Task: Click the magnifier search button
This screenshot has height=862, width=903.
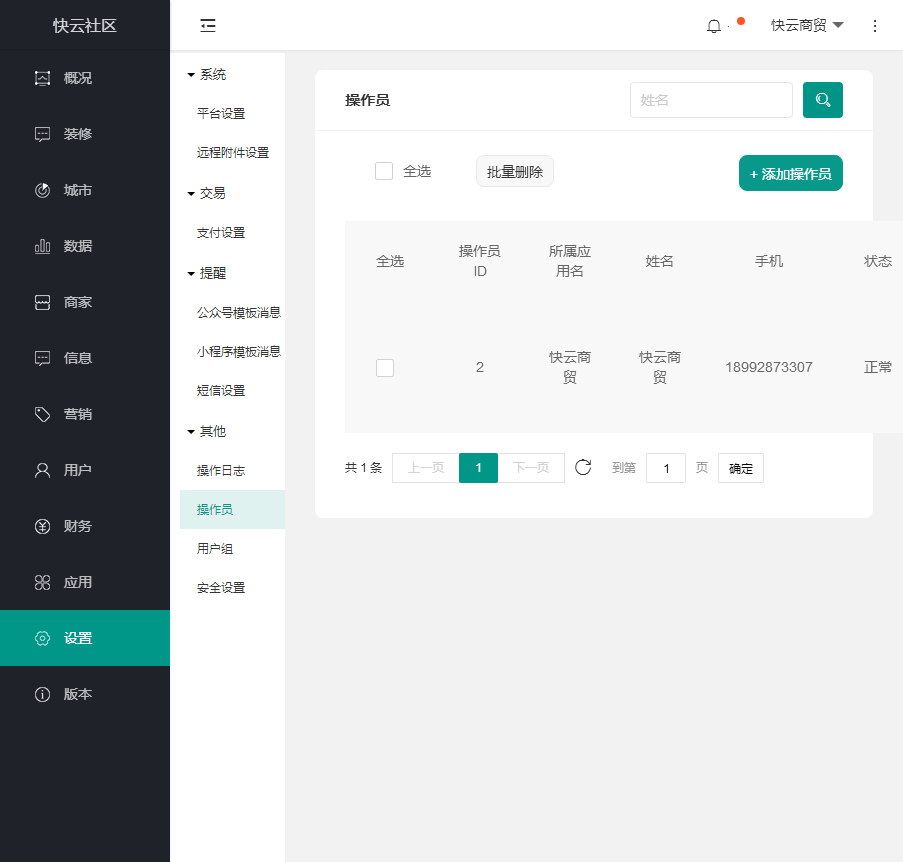Action: coord(822,100)
